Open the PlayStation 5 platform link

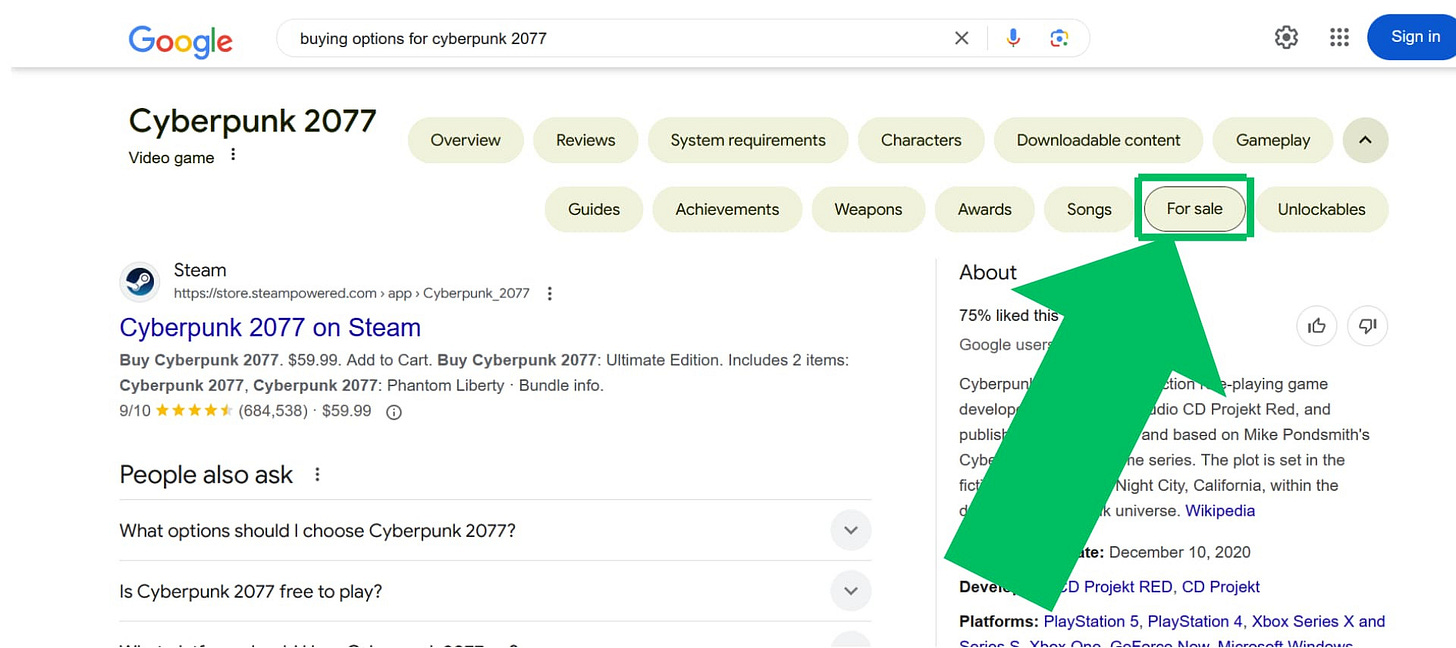coord(1091,622)
